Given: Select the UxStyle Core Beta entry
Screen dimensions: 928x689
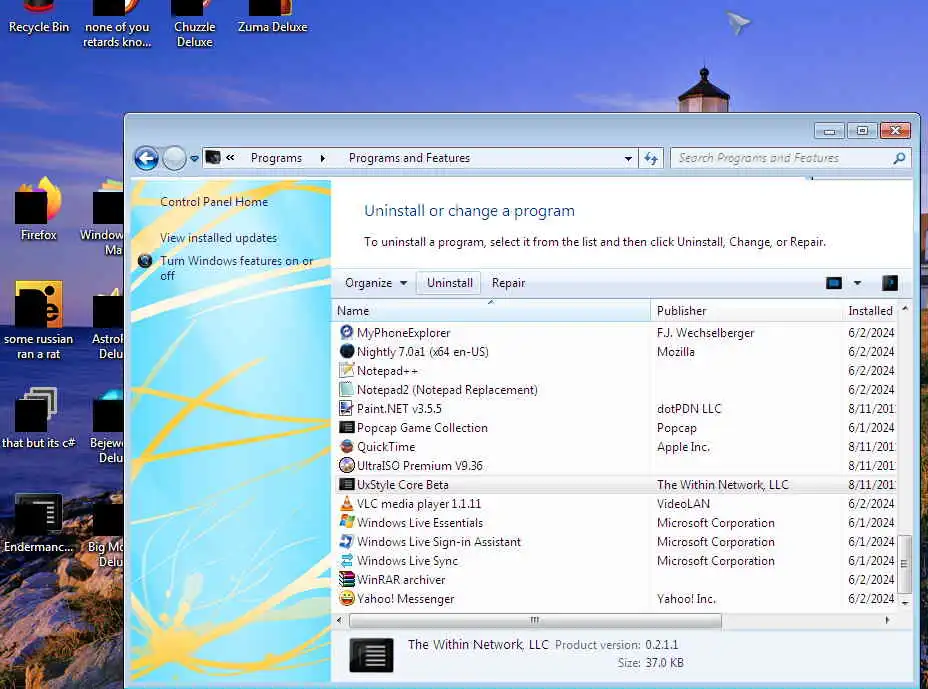Looking at the screenshot, I should coord(616,484).
